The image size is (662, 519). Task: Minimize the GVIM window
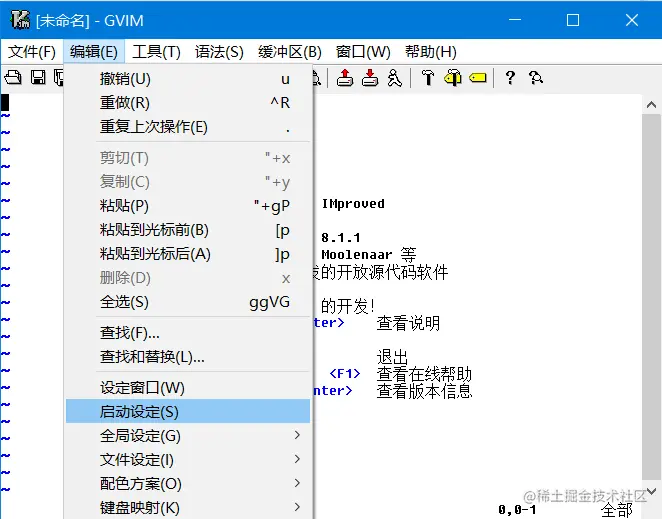click(x=515, y=20)
